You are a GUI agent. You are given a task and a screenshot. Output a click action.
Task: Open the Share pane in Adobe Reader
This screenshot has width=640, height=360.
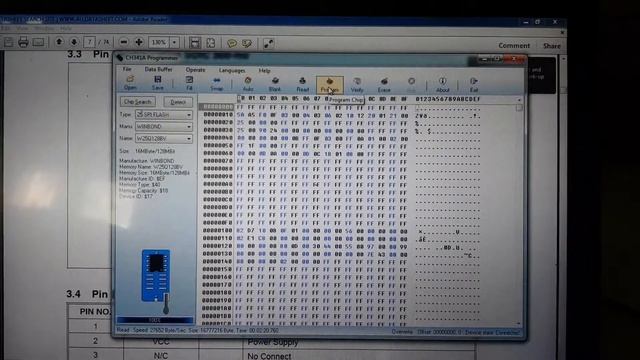(x=551, y=46)
